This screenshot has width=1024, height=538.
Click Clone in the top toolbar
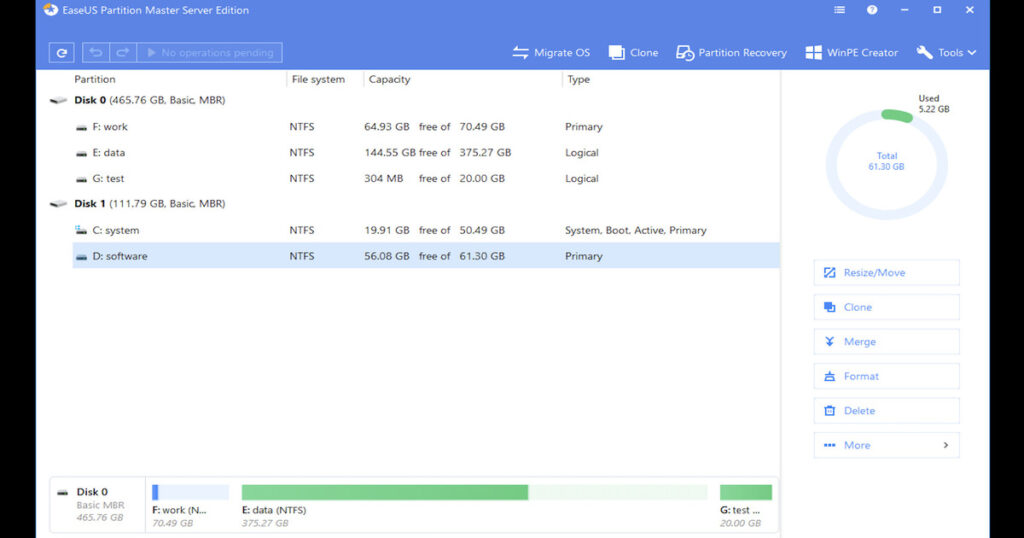pyautogui.click(x=633, y=53)
